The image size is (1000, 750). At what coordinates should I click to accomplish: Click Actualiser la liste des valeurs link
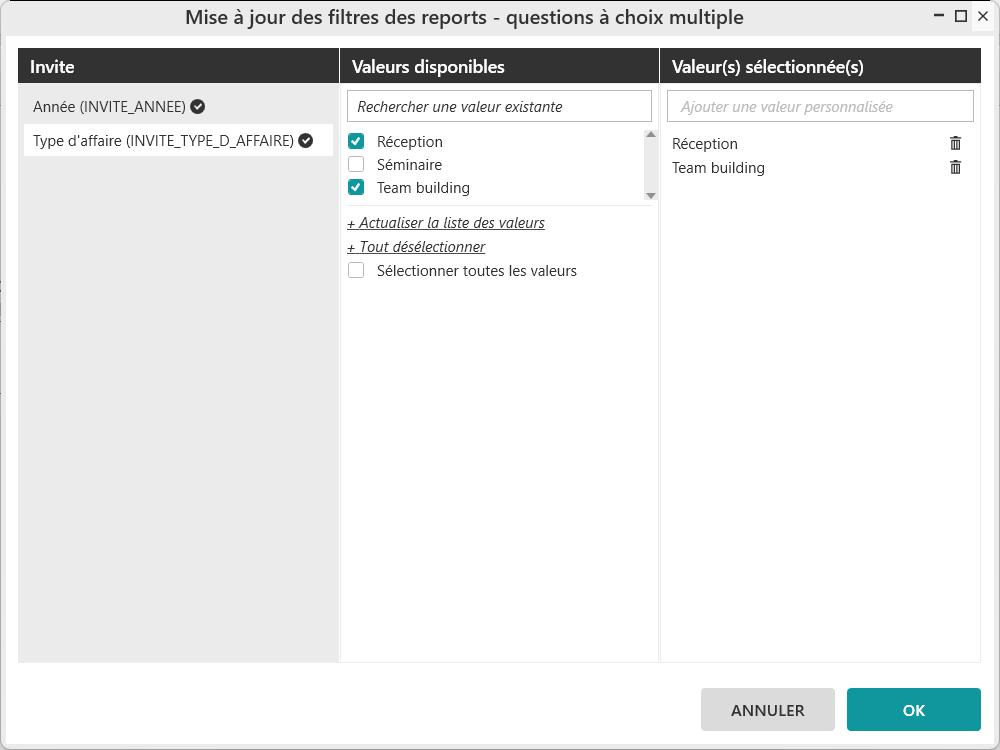[446, 223]
